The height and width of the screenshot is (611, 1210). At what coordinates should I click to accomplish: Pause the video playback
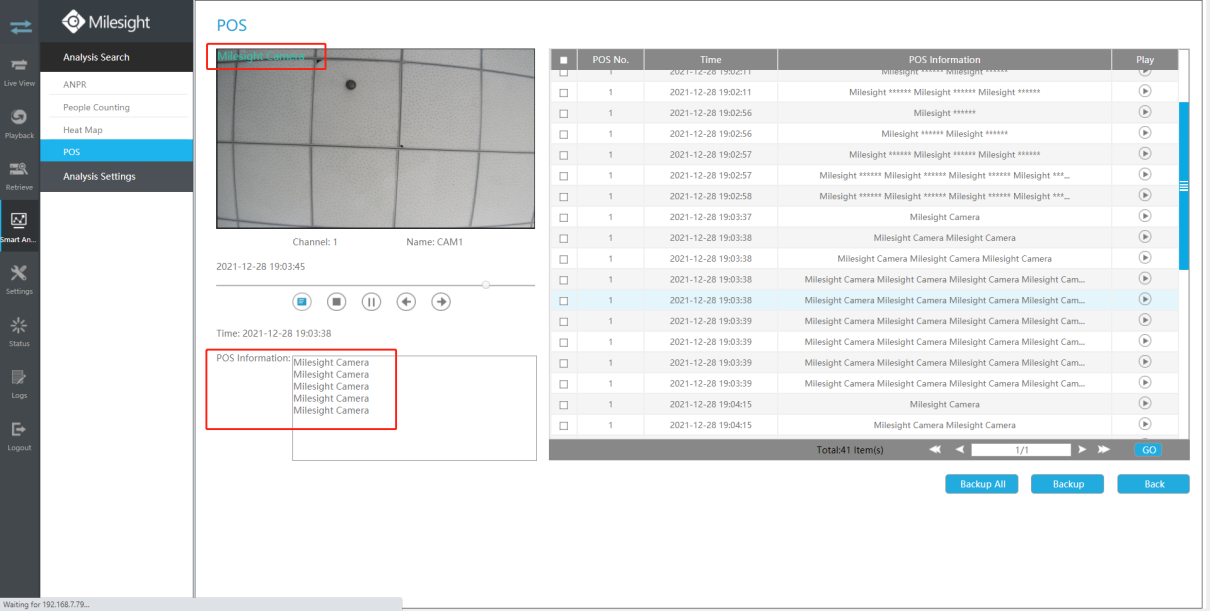tap(371, 301)
